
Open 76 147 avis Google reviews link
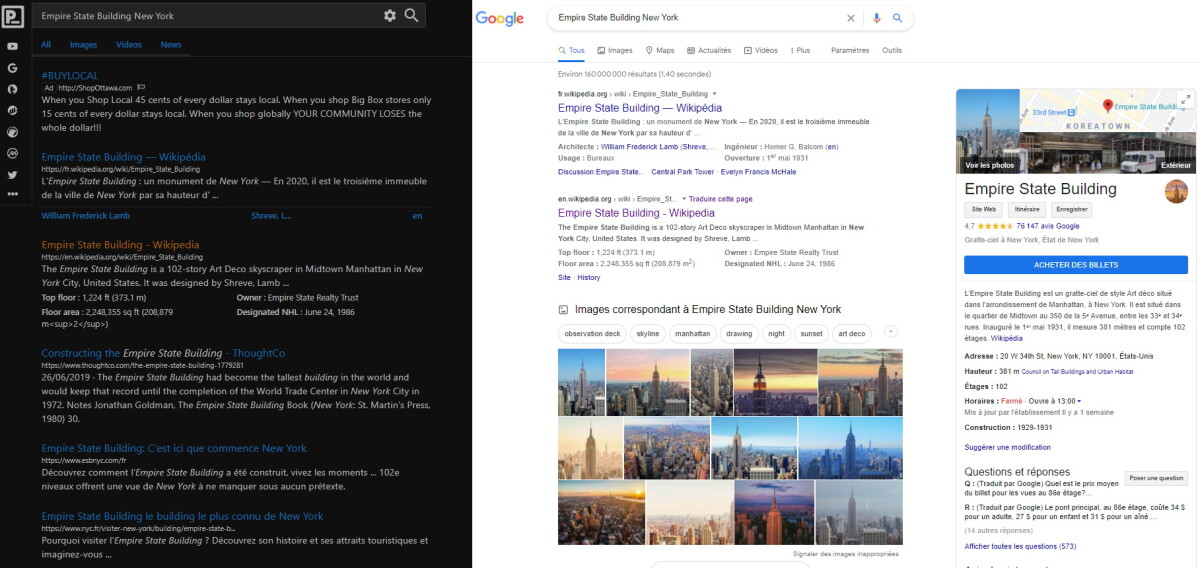[1047, 226]
